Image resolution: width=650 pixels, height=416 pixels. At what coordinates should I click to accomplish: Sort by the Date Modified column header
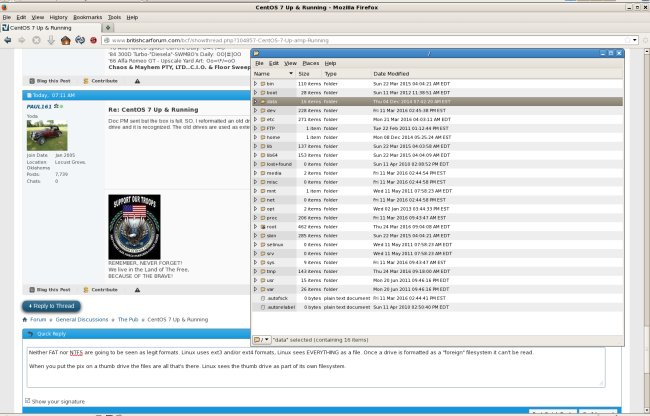(497, 74)
